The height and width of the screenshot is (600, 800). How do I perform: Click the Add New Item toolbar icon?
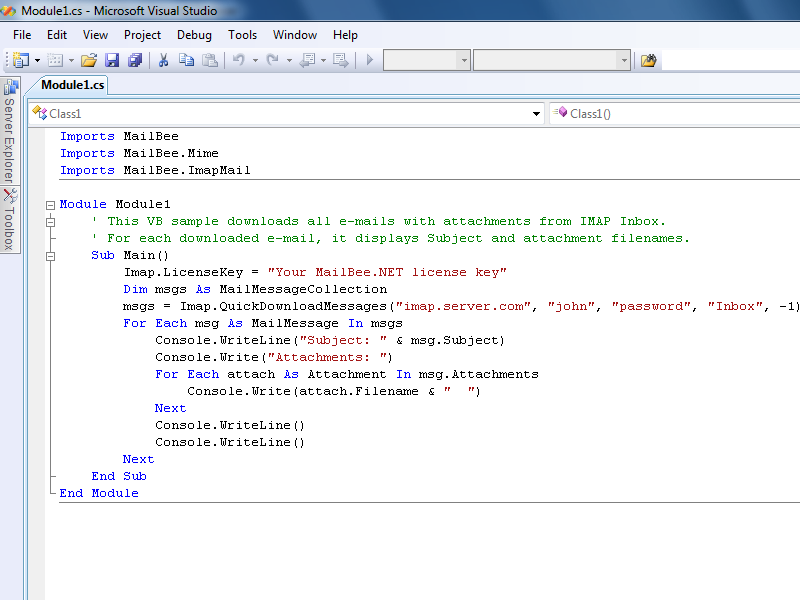[x=55, y=60]
